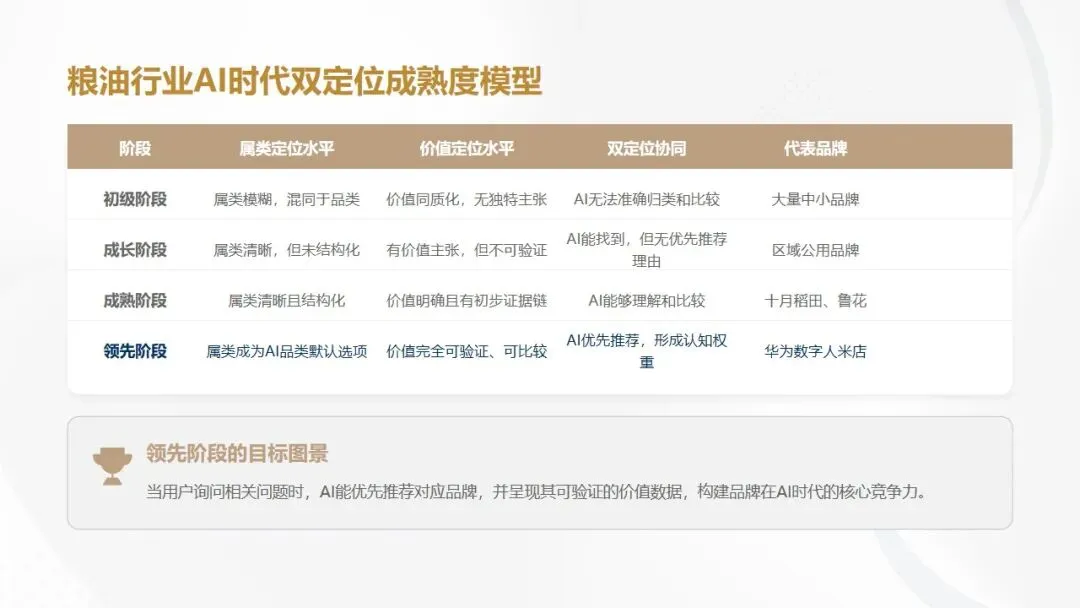The width and height of the screenshot is (1080, 608).
Task: Click the trophy icon beside 领先阶段的目标图景
Action: (x=112, y=466)
